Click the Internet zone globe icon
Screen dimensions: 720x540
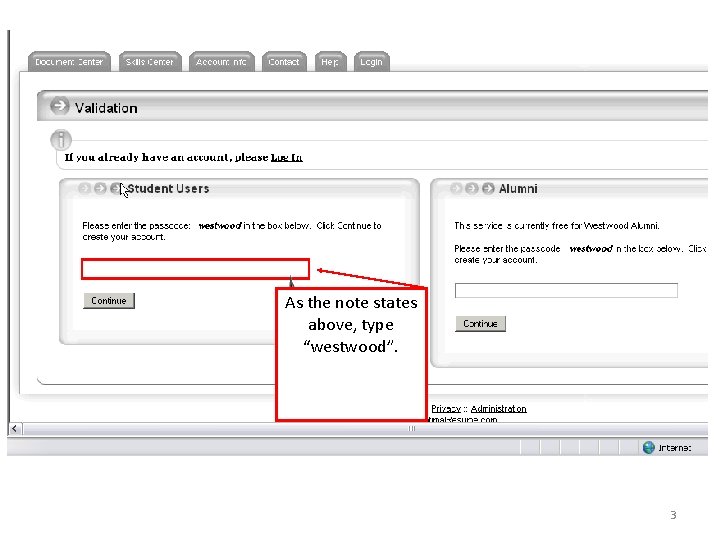coord(648,447)
